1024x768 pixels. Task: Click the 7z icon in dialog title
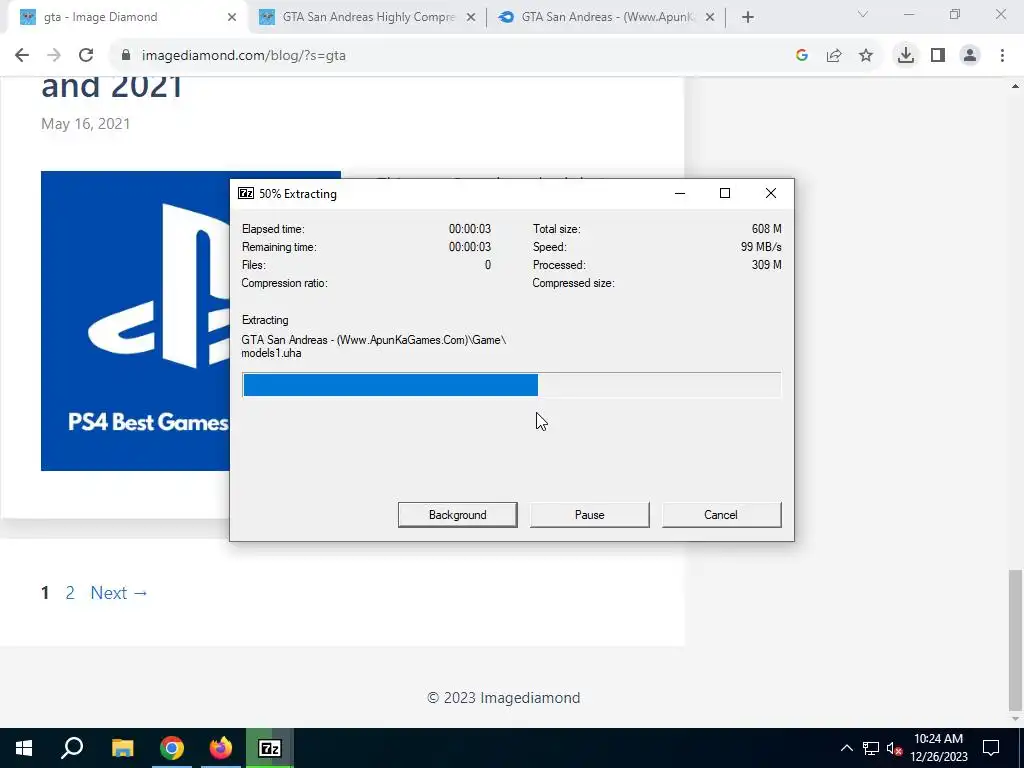pos(246,193)
